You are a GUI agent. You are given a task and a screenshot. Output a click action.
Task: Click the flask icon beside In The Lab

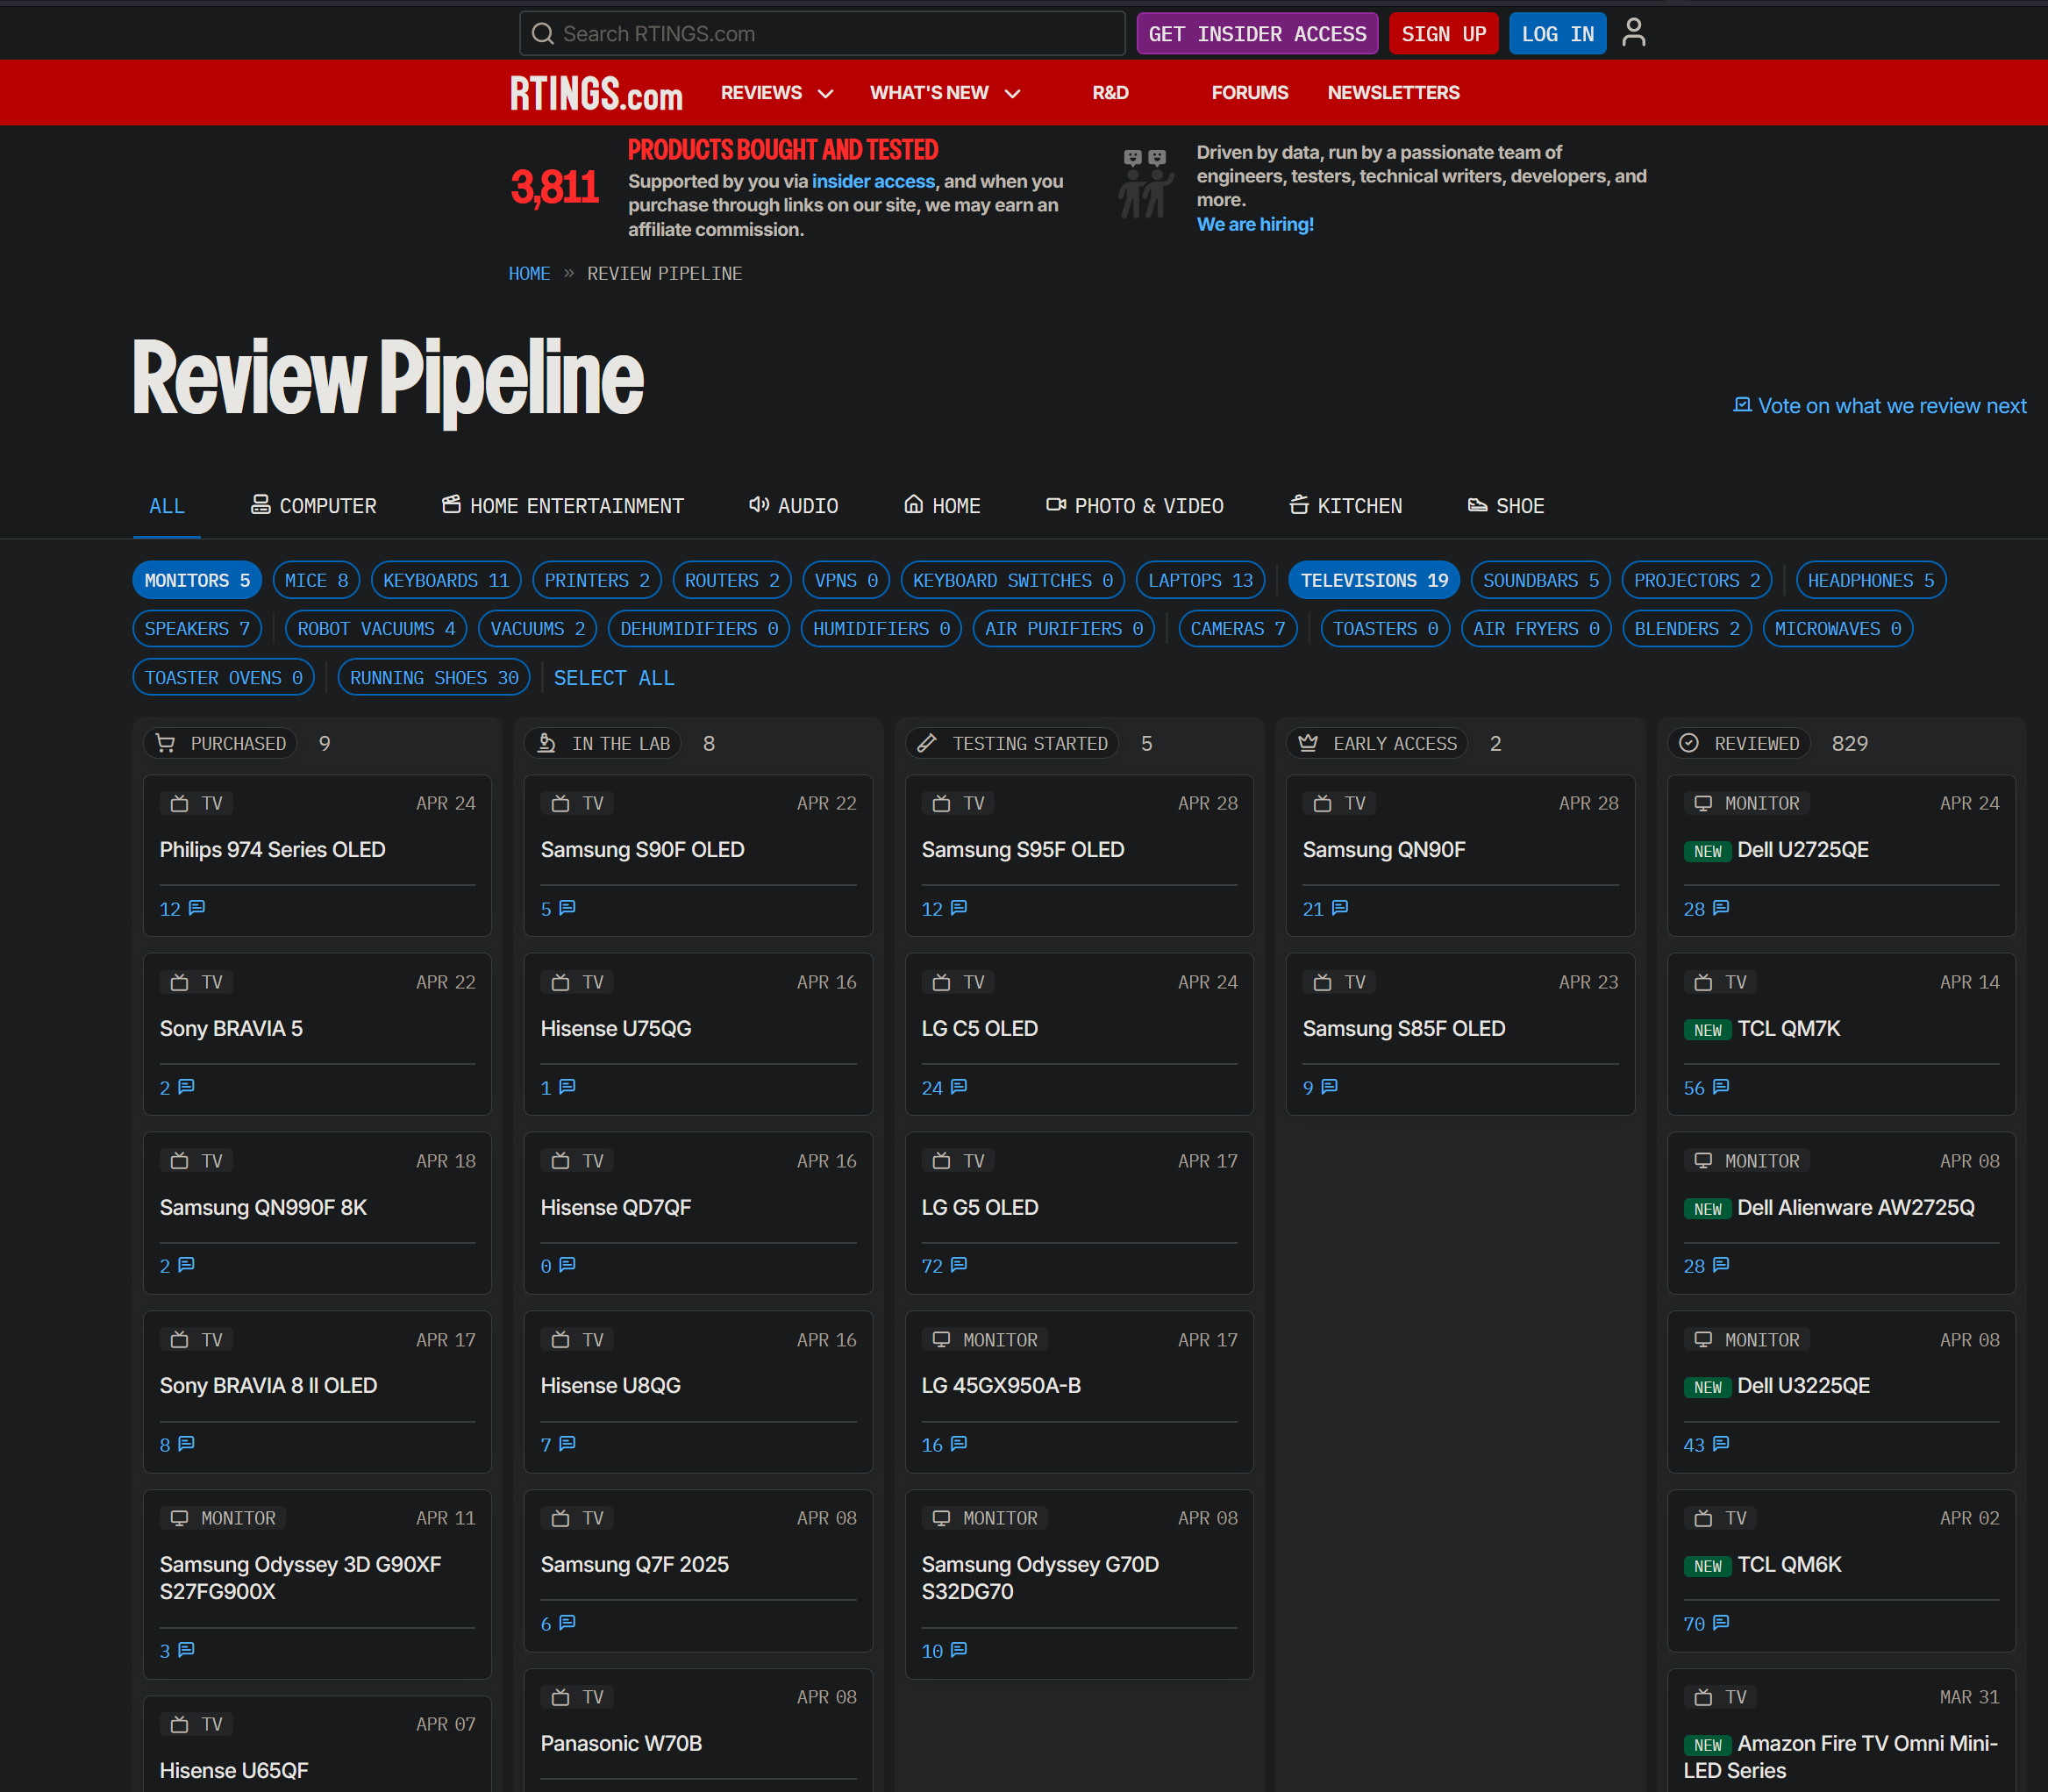548,743
